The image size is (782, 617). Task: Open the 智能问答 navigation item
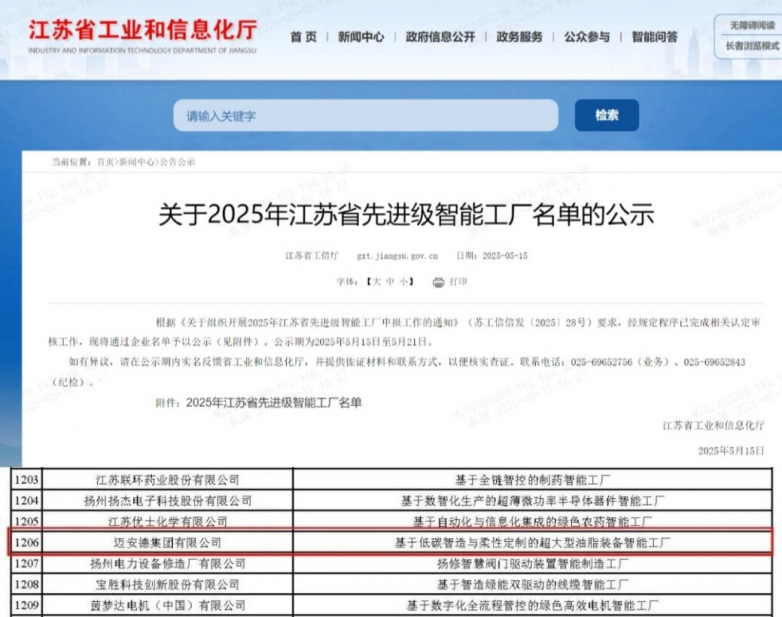(x=655, y=37)
